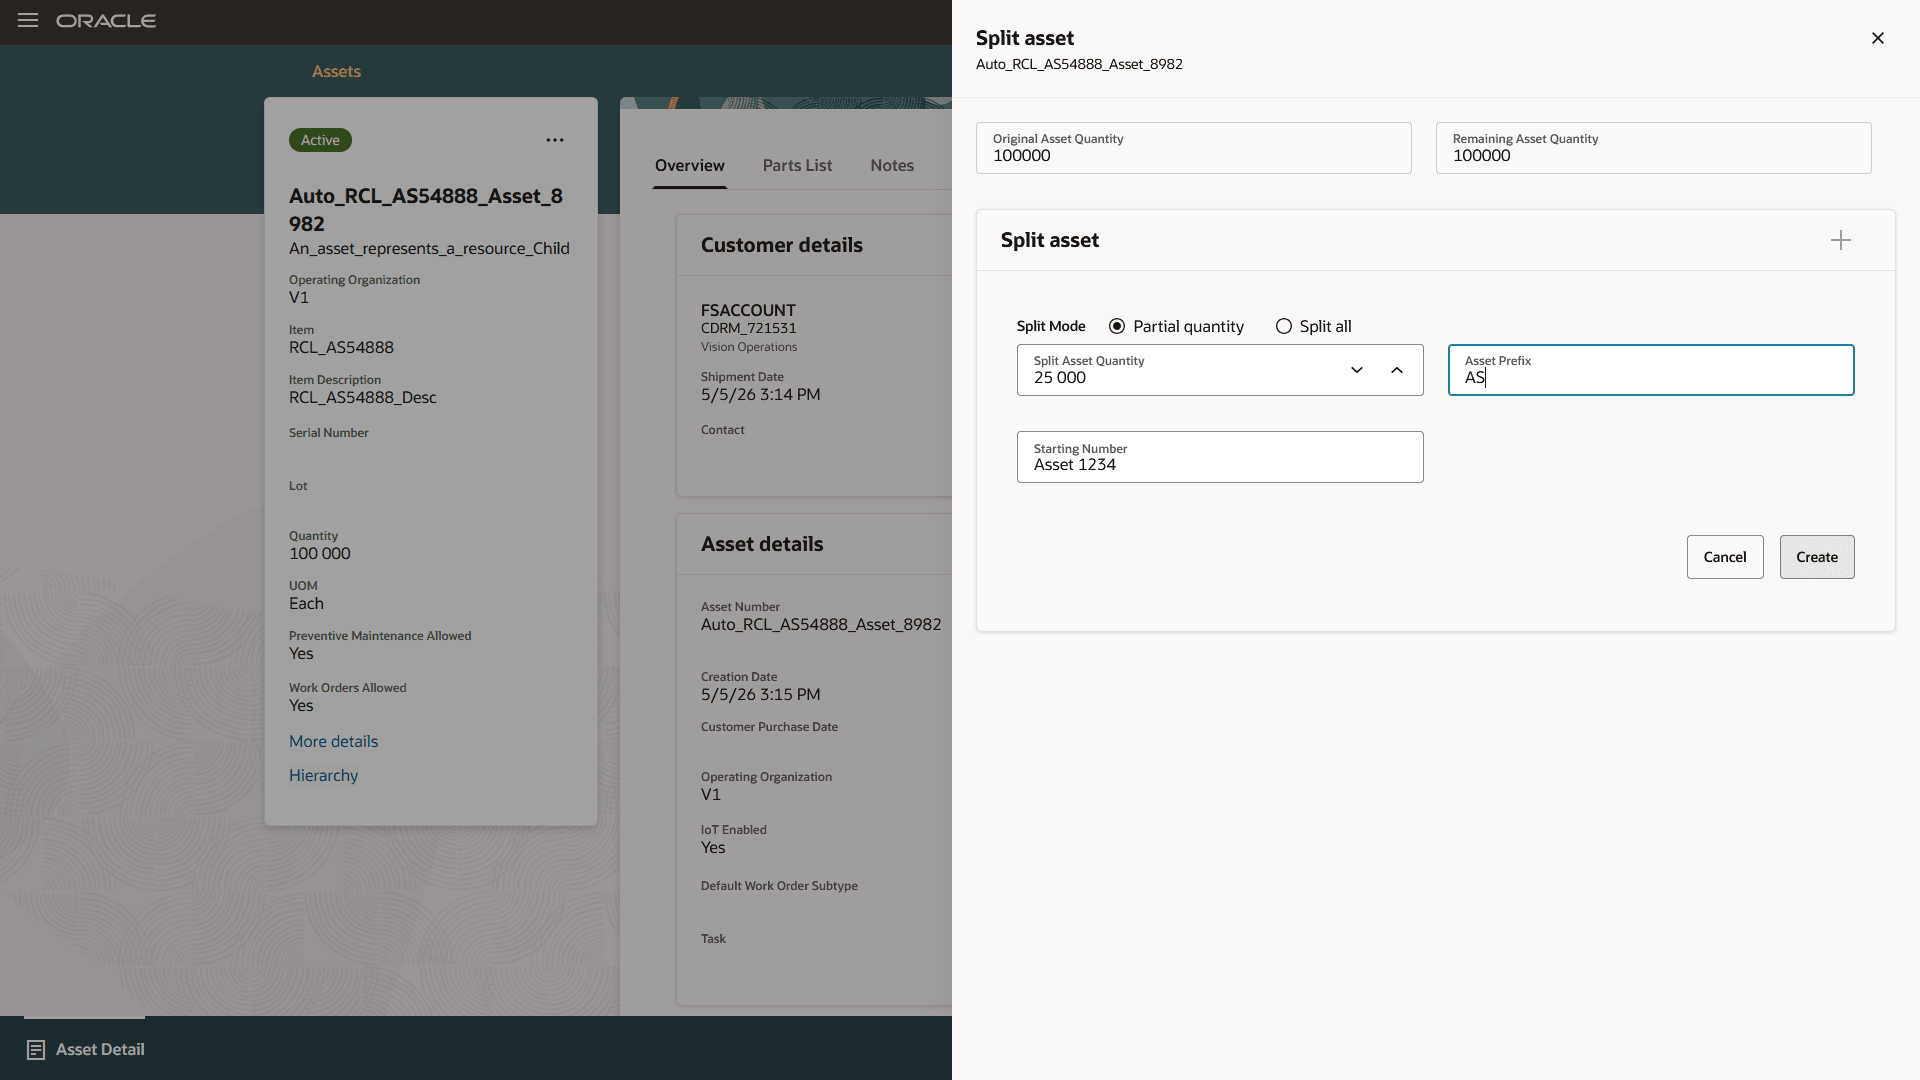Click the Split Mode label
Screen dimensions: 1920x1080
tap(1051, 326)
